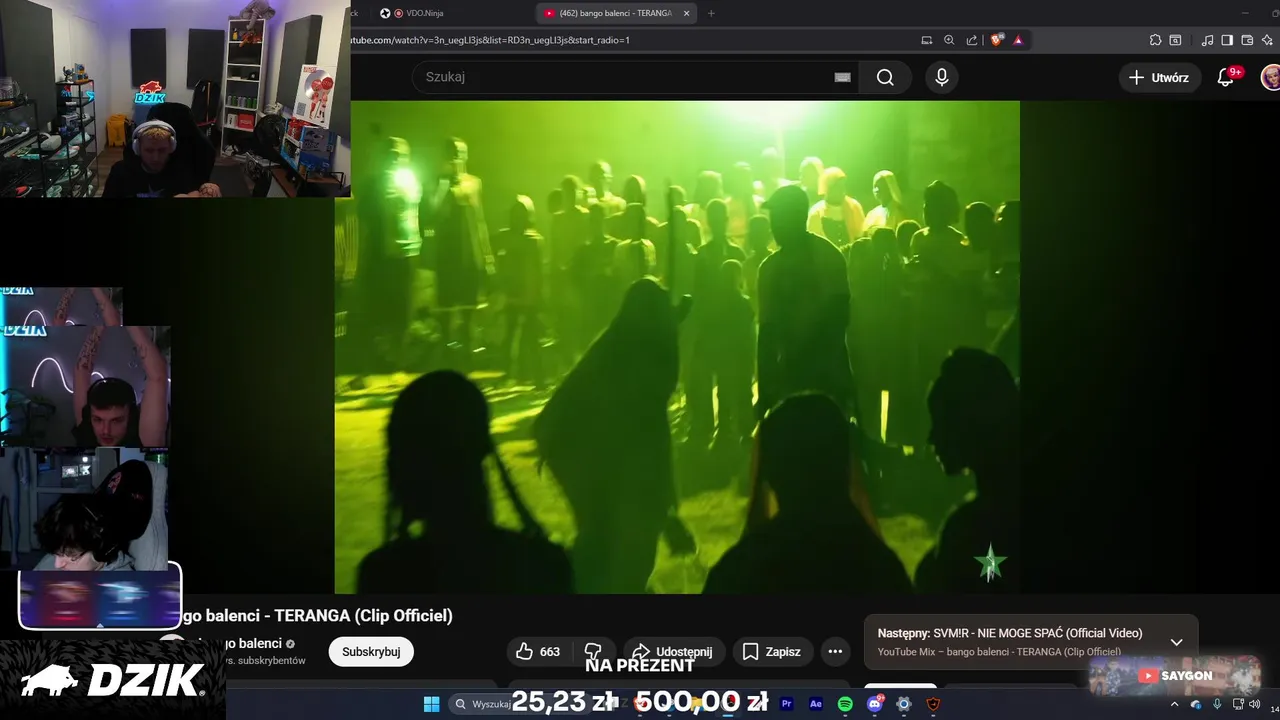Open the media playlist music note icon
The width and height of the screenshot is (1280, 720).
(1207, 40)
